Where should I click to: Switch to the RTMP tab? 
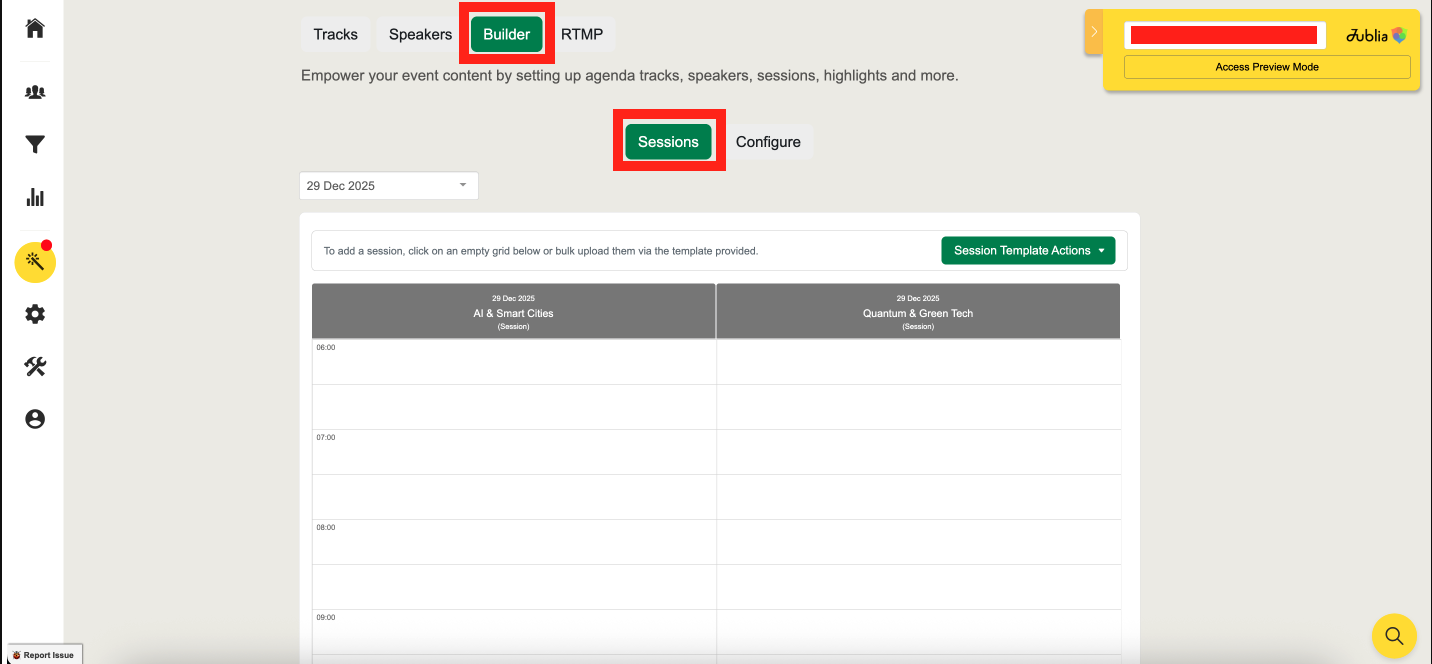click(582, 34)
